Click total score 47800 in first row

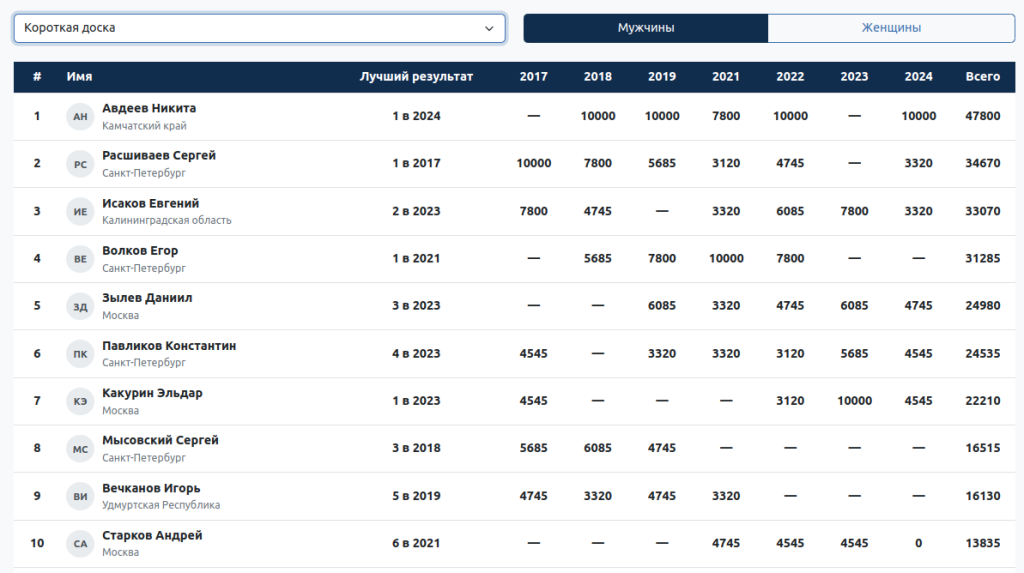tap(982, 116)
